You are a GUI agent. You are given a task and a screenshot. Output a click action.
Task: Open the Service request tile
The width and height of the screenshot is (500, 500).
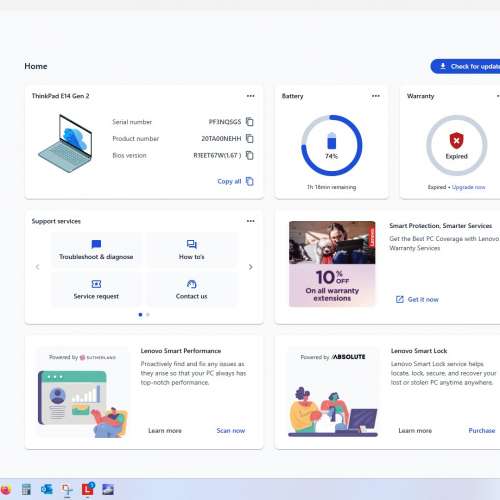point(96,289)
